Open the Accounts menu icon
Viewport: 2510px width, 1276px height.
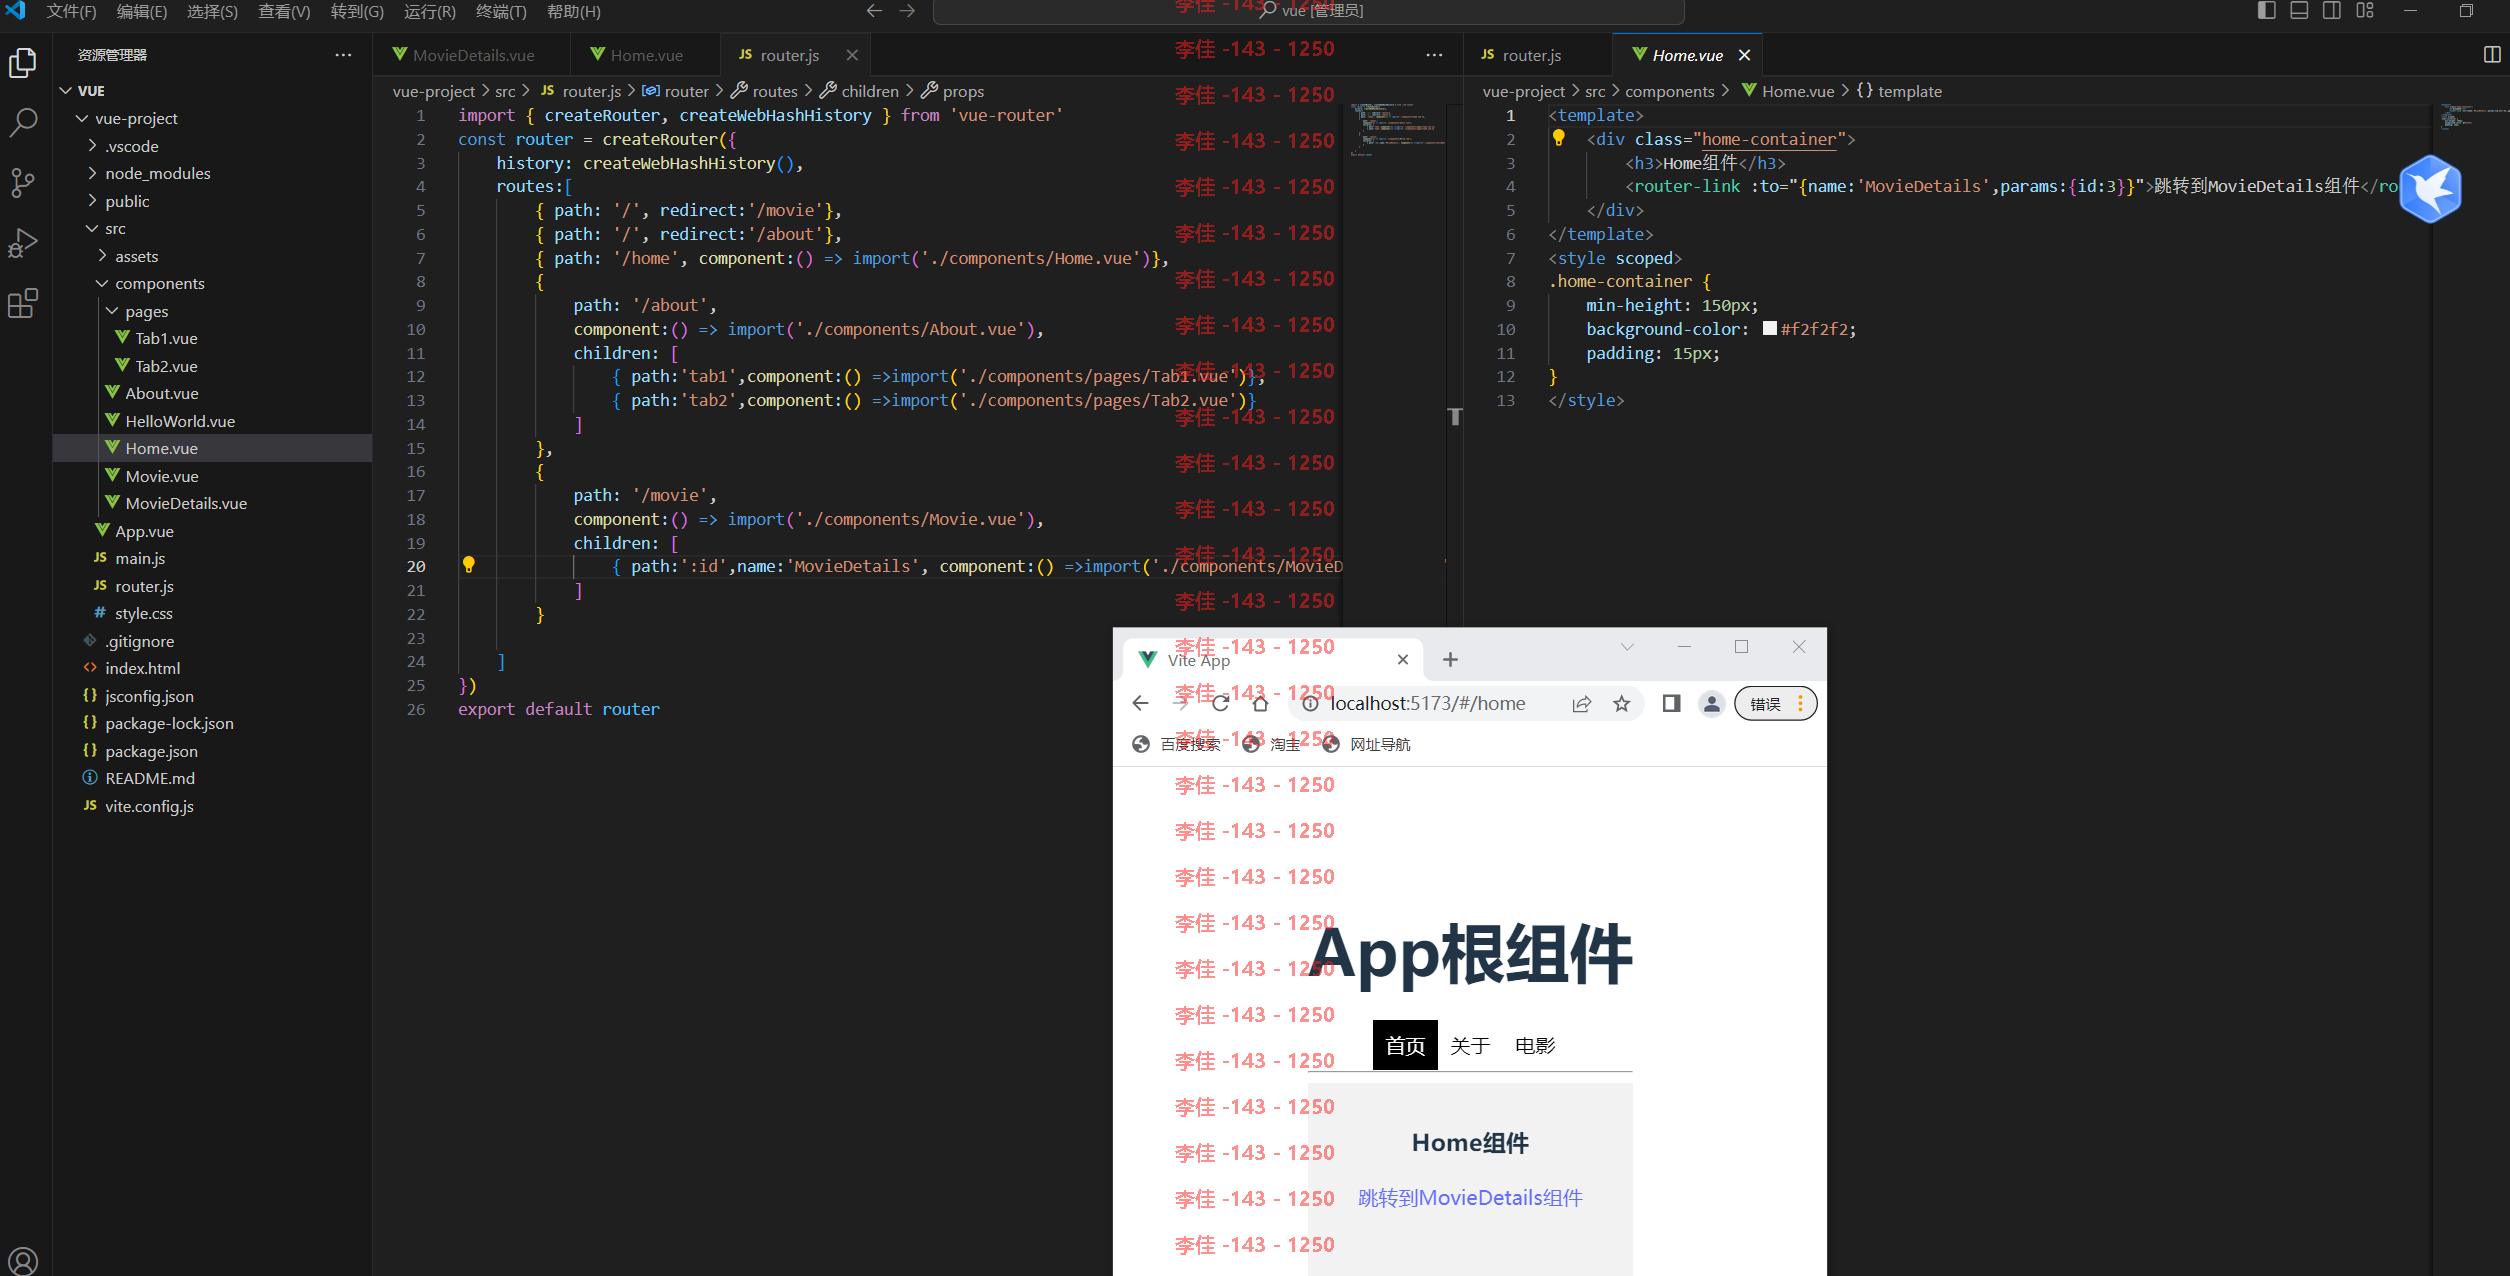pyautogui.click(x=23, y=1261)
